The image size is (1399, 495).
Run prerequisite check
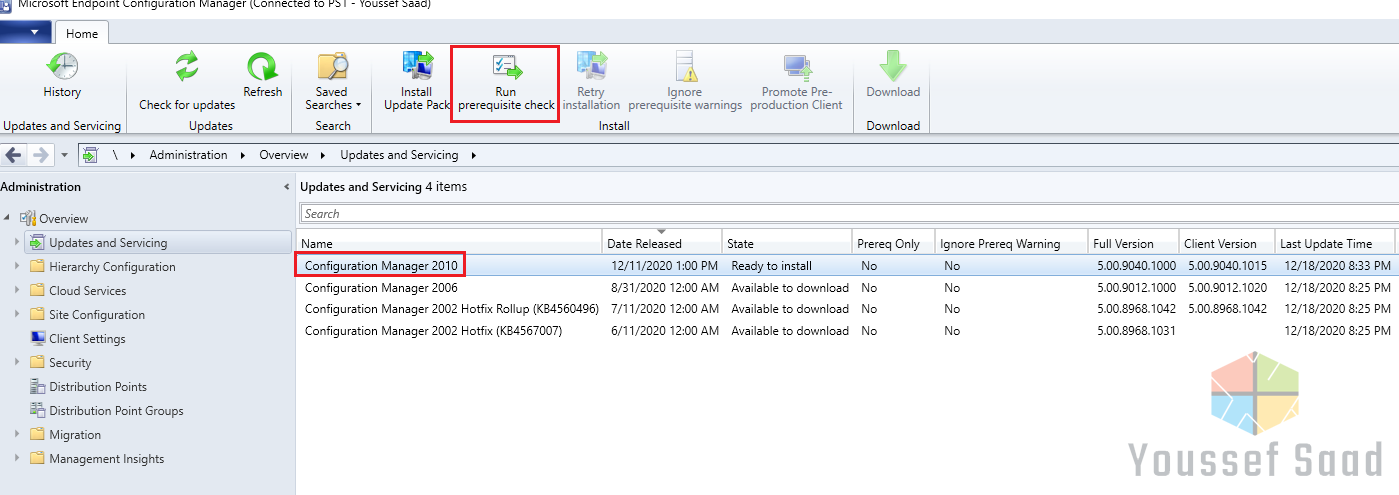(505, 82)
